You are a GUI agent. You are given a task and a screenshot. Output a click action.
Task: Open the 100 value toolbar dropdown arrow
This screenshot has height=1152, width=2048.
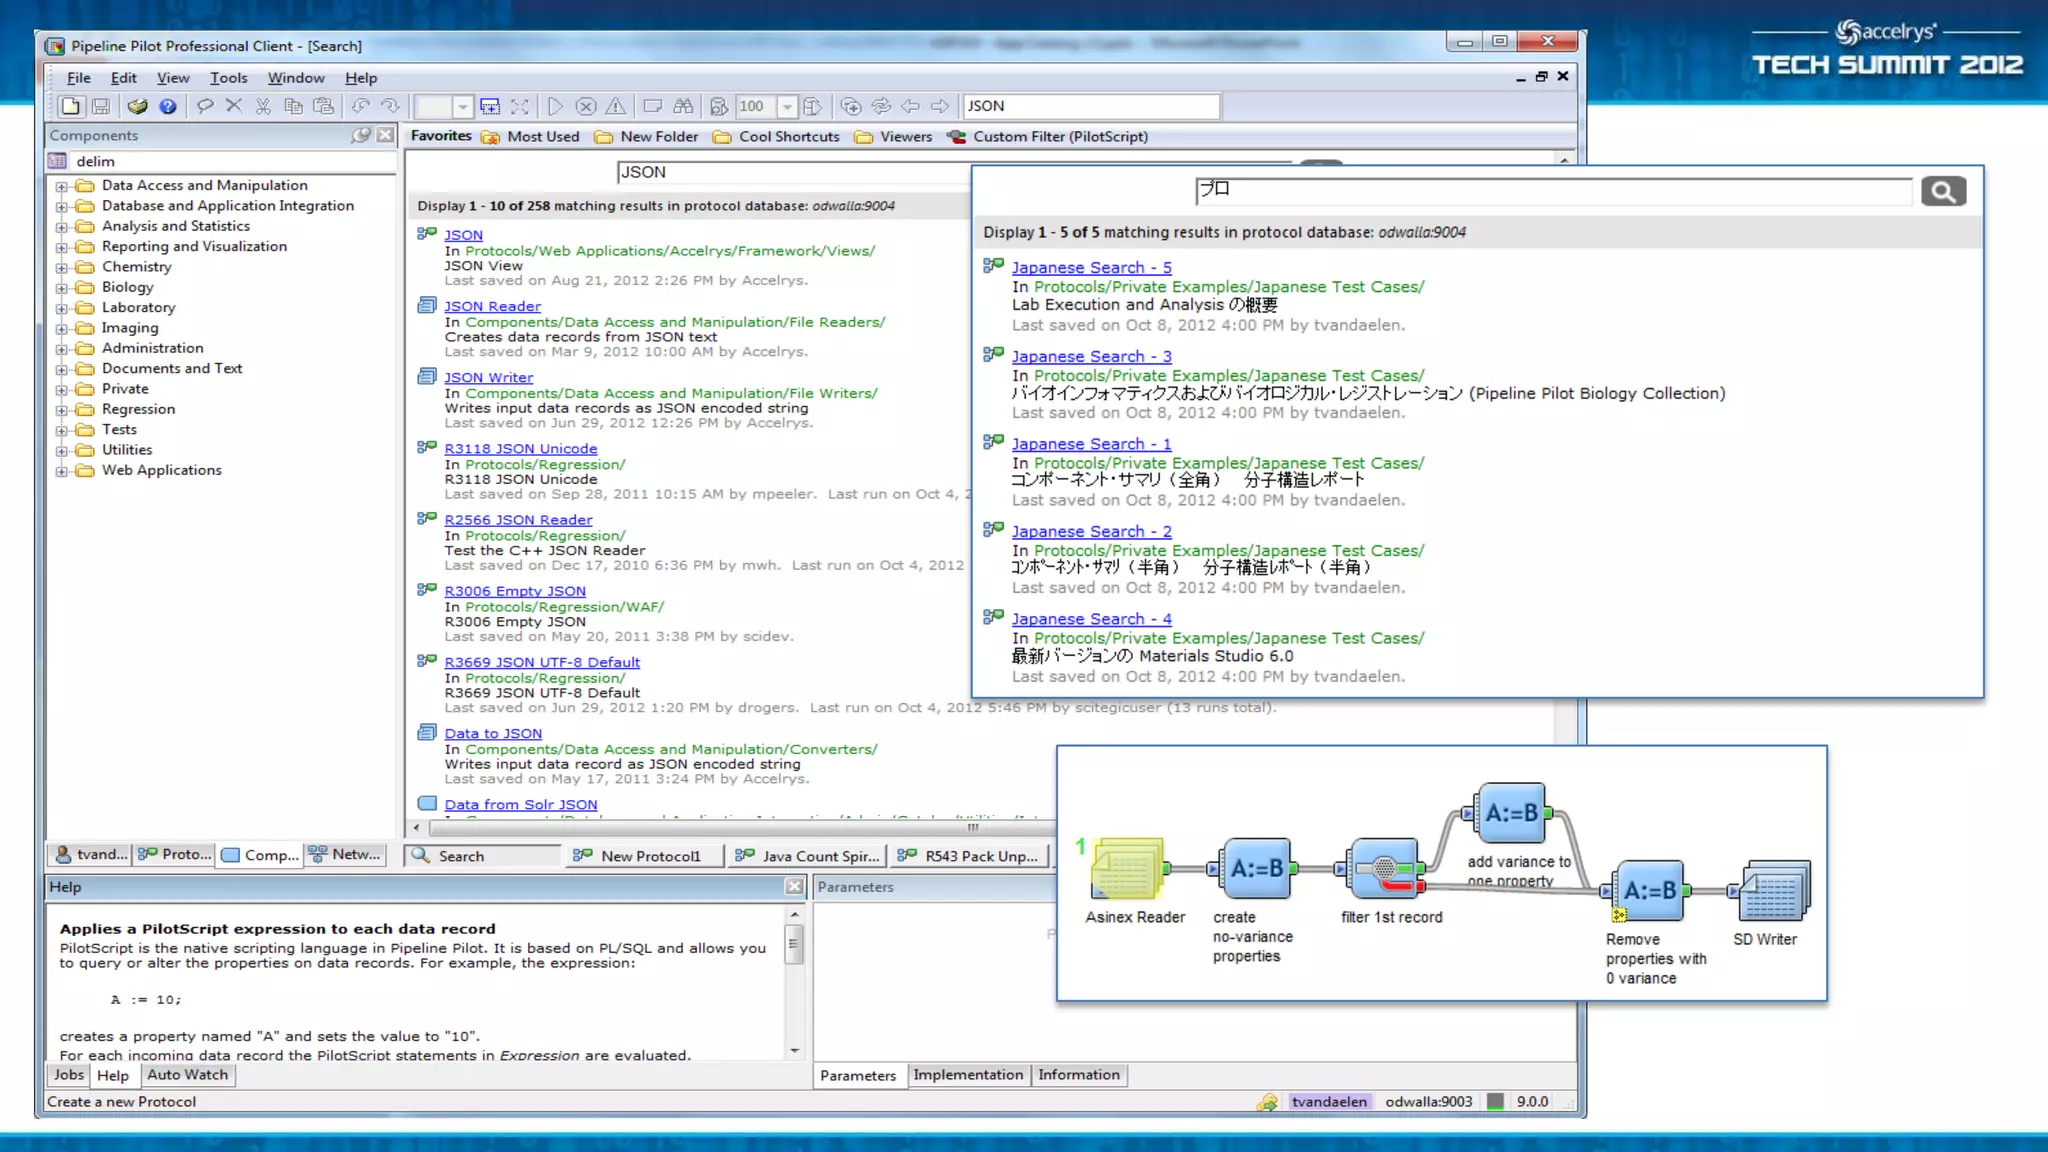point(787,106)
